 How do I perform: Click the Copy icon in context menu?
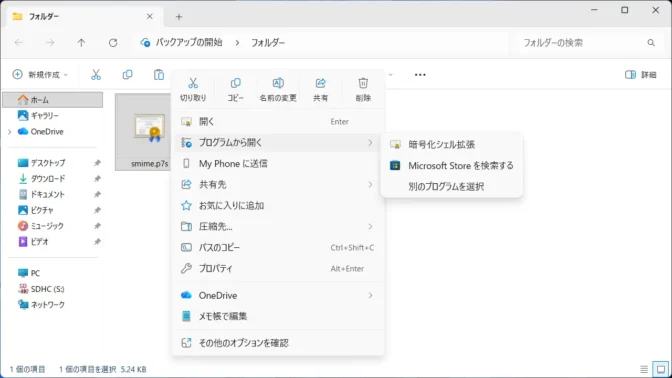point(235,83)
